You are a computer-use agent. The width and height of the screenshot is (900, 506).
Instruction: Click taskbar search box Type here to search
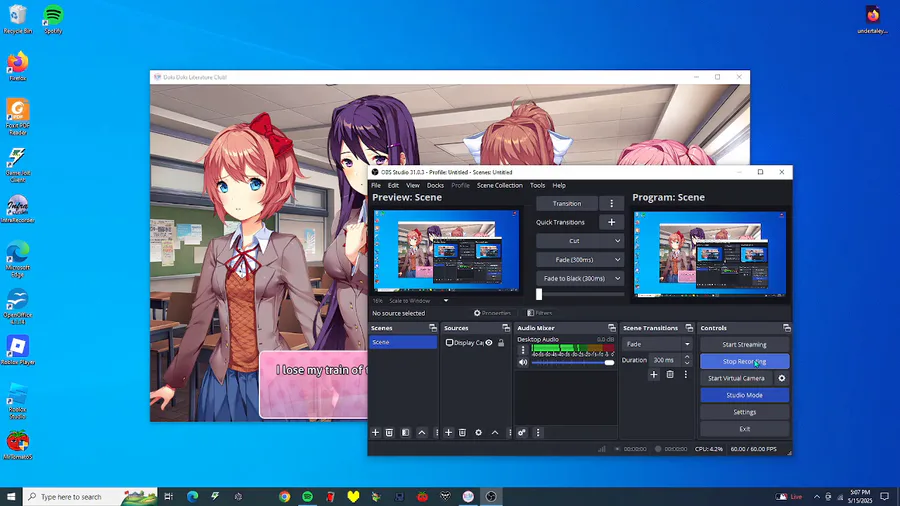pos(91,497)
